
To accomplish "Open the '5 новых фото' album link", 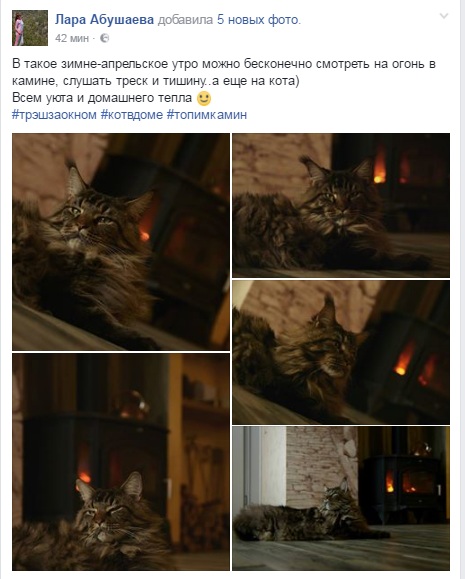I will pos(259,20).
